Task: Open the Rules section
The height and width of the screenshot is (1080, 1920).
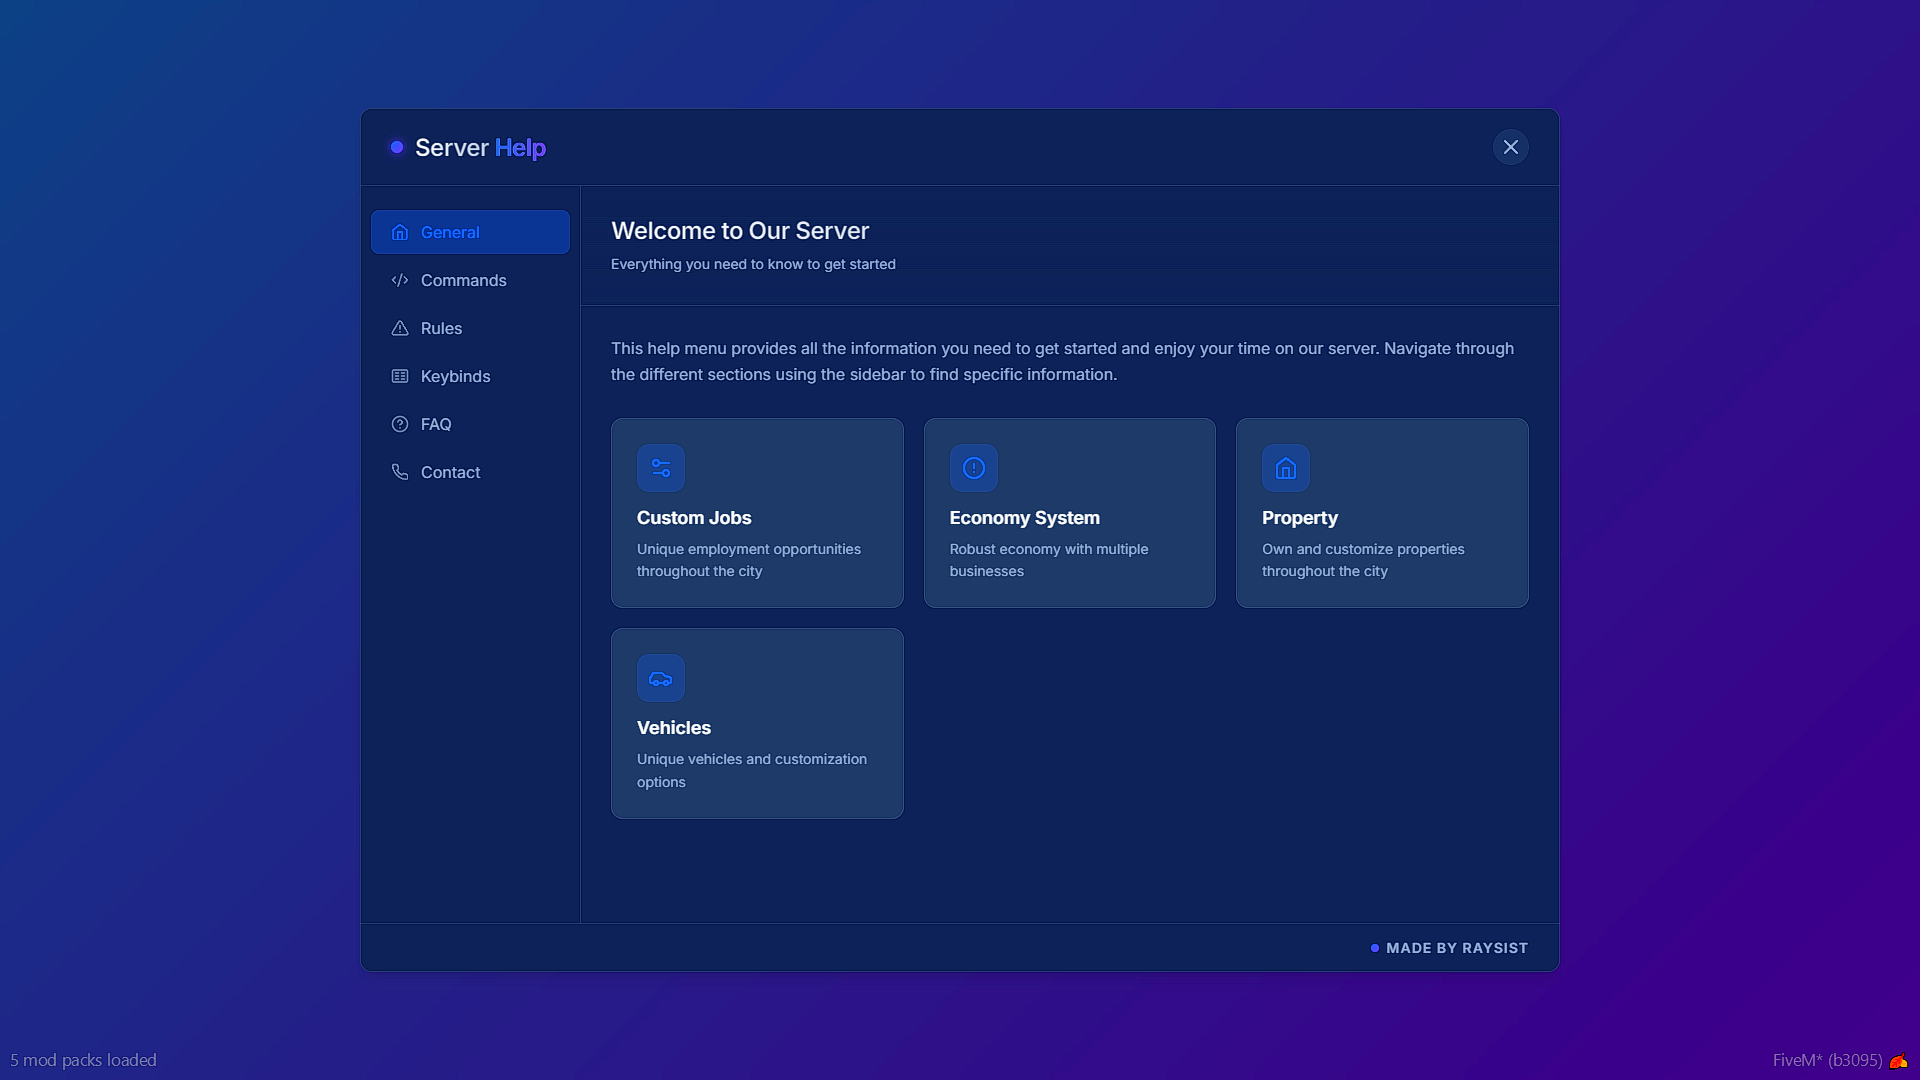Action: click(x=470, y=328)
